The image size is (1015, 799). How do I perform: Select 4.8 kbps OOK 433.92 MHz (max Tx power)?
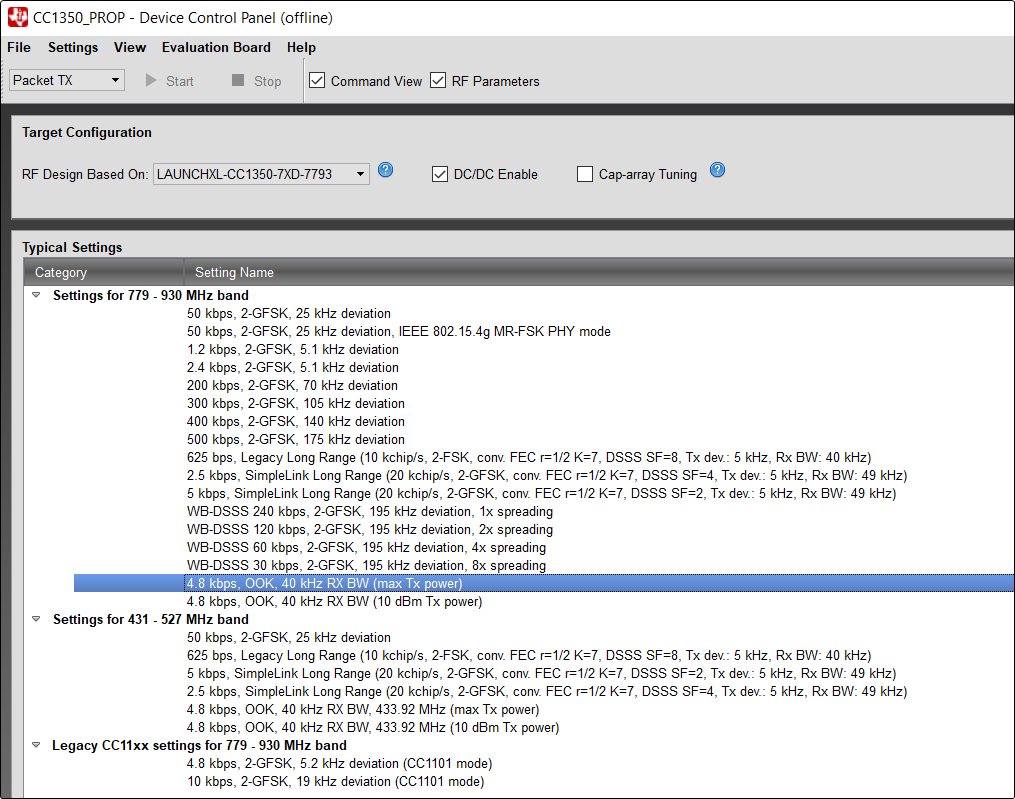click(363, 710)
